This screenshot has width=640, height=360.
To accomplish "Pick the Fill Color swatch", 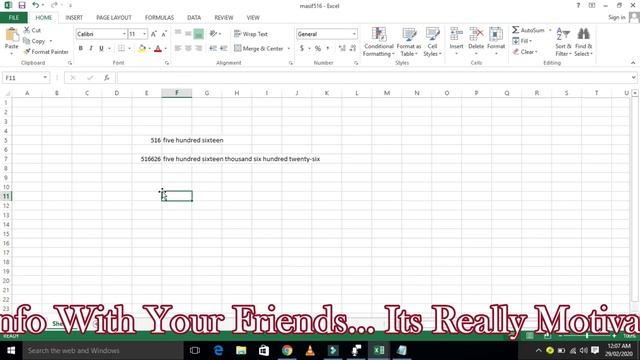I will tap(142, 49).
